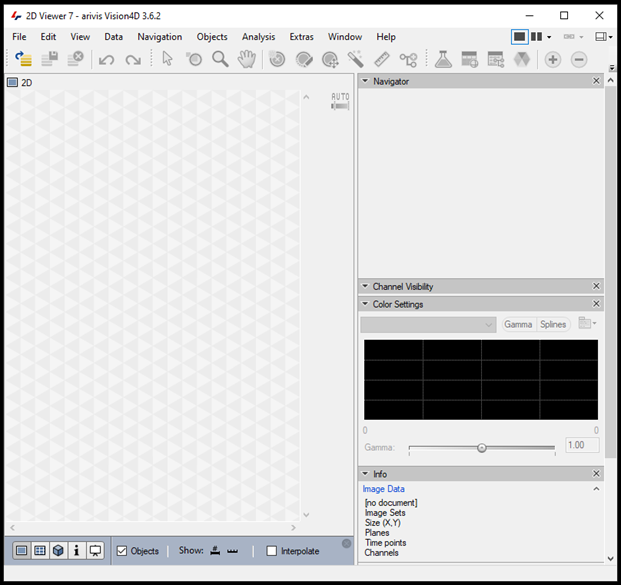Select the arrow pointer tool
This screenshot has width=621, height=585.
[168, 60]
